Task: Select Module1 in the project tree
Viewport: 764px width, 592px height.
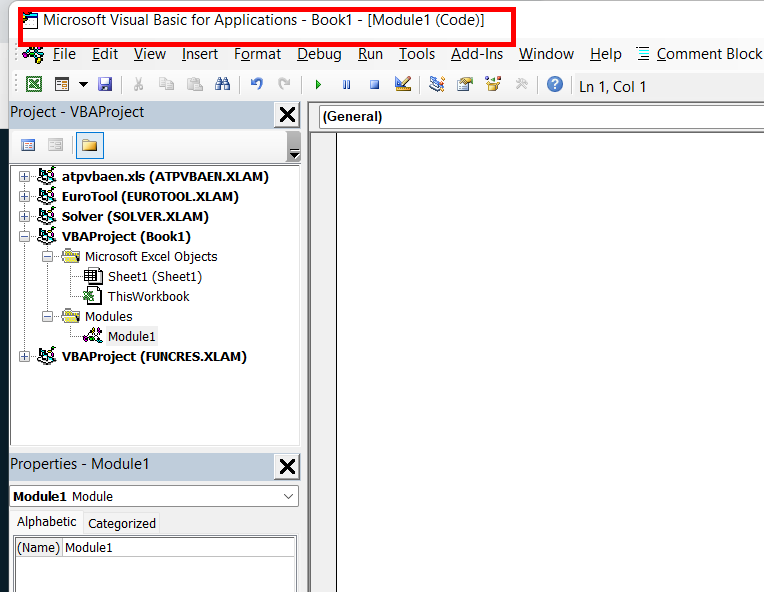Action: [x=132, y=336]
